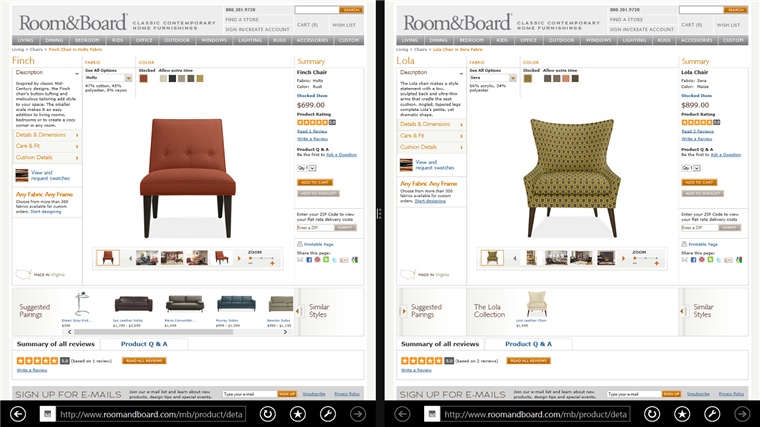Screen dimensions: 760x427
Task: Open the Holtz fabric dropdown on the Finch page
Action: (x=109, y=78)
